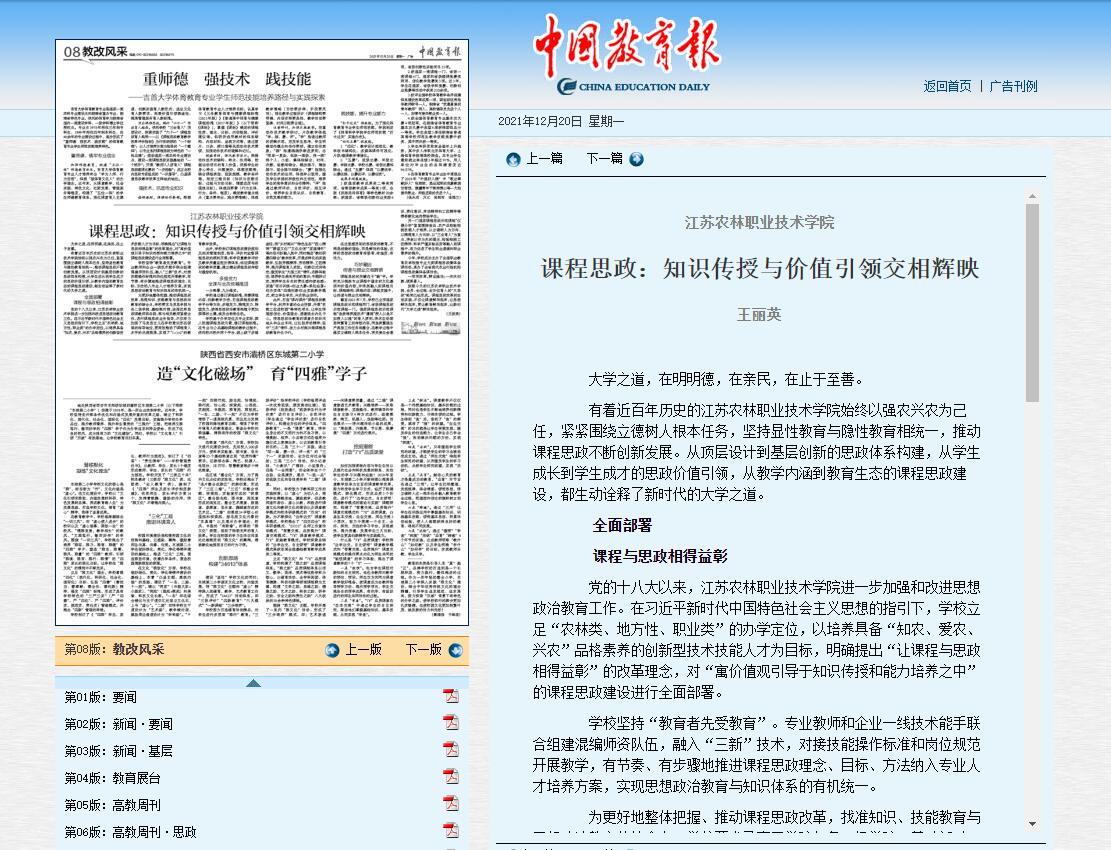Screen dimensions: 1111x850
Task: Click next article arrow icon 下一篇
Action: 637,159
